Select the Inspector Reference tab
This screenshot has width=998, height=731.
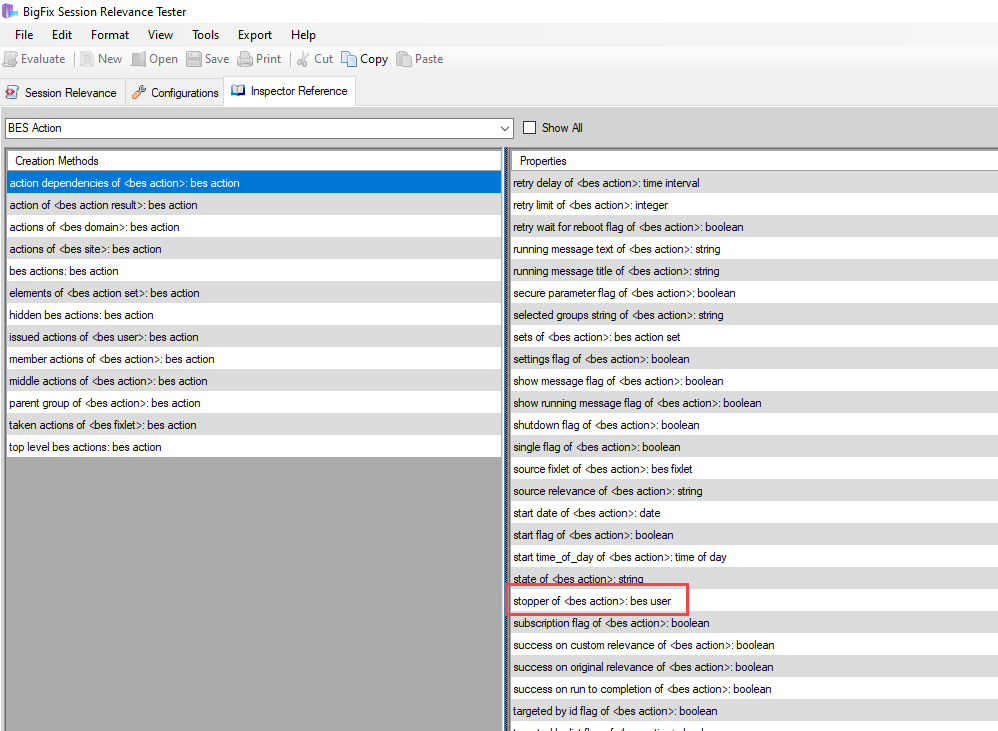coord(290,91)
